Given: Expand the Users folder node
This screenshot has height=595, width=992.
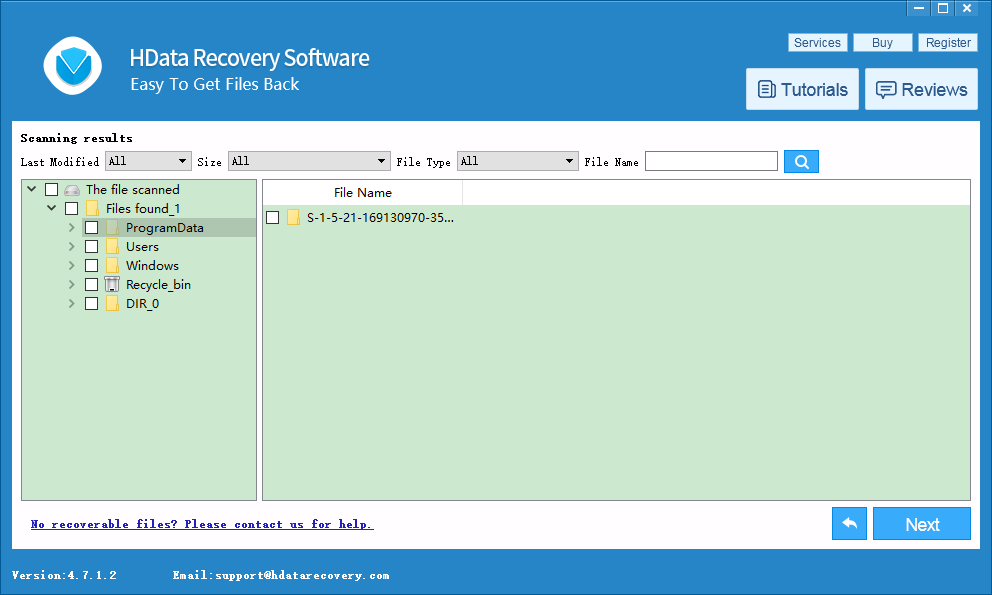Looking at the screenshot, I should click(x=71, y=246).
